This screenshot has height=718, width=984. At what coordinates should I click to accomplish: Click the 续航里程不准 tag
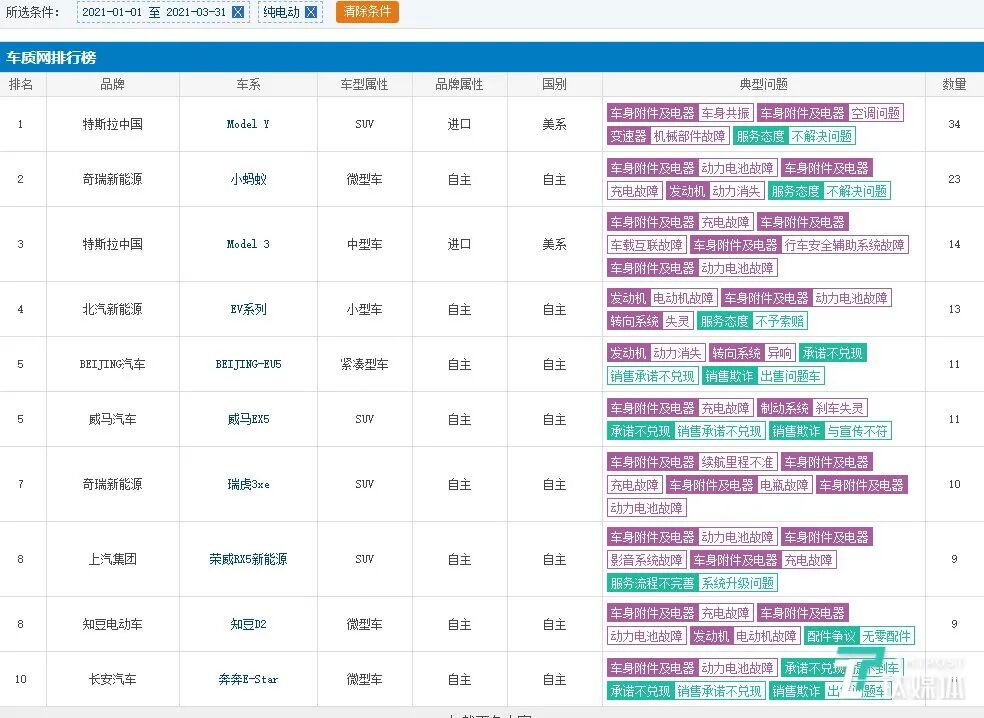coord(737,463)
